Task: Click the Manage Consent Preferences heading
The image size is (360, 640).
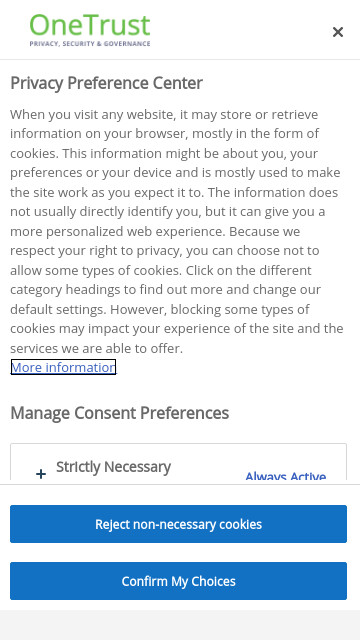Action: 120,413
